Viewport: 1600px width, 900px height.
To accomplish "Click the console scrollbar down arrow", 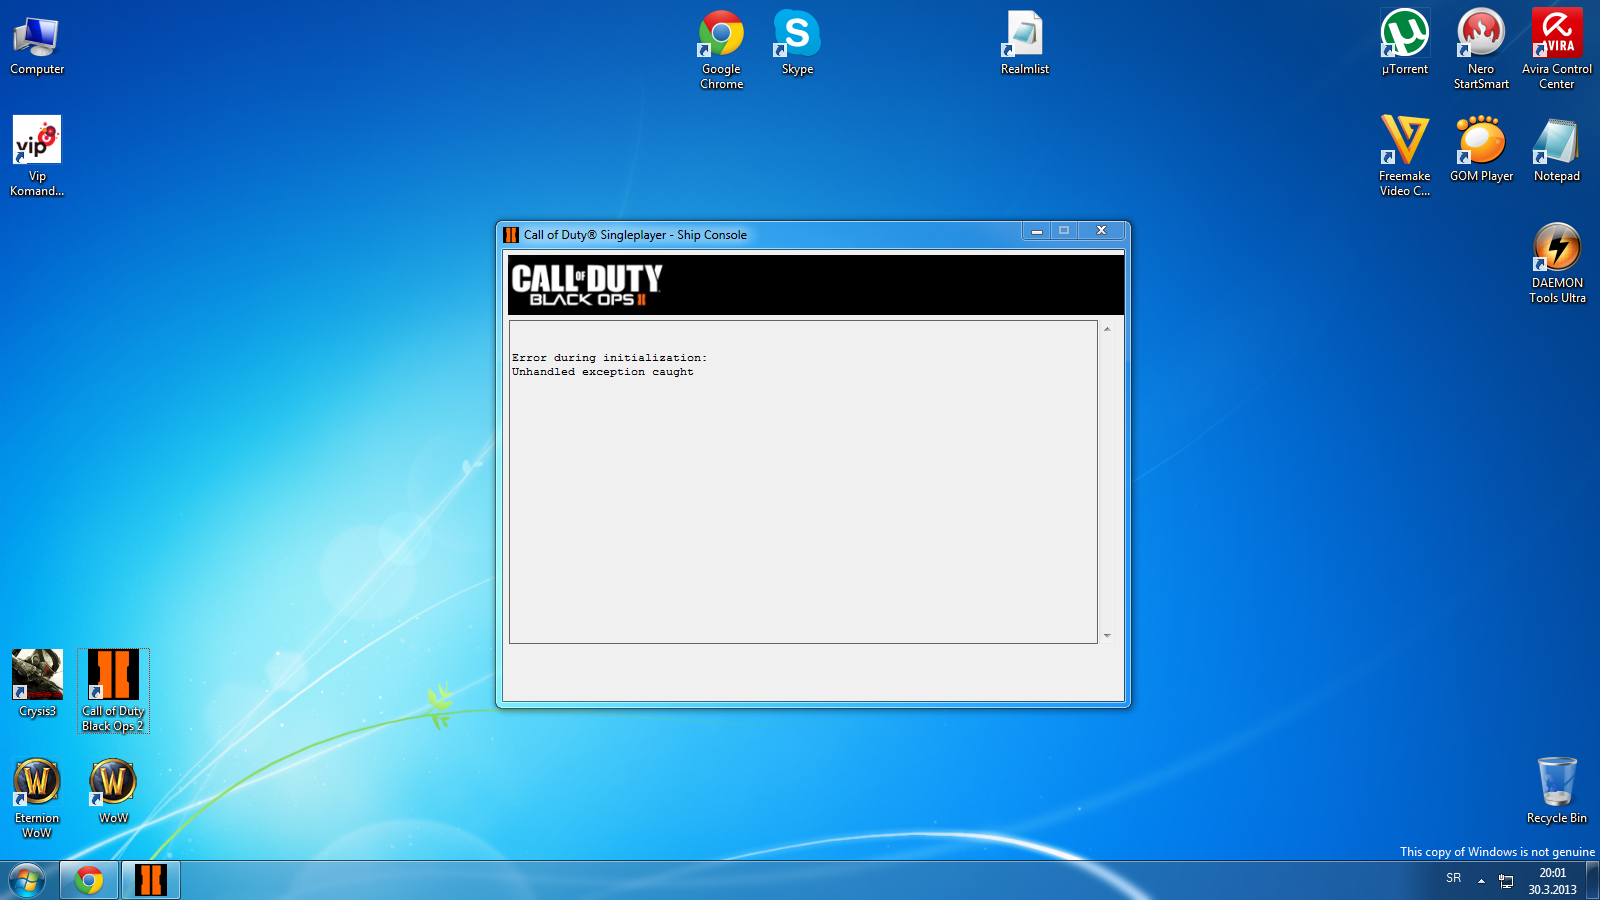I will click(x=1107, y=636).
